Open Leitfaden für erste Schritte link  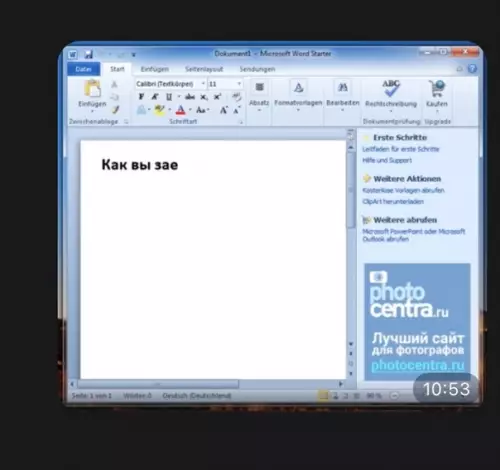[x=401, y=149]
